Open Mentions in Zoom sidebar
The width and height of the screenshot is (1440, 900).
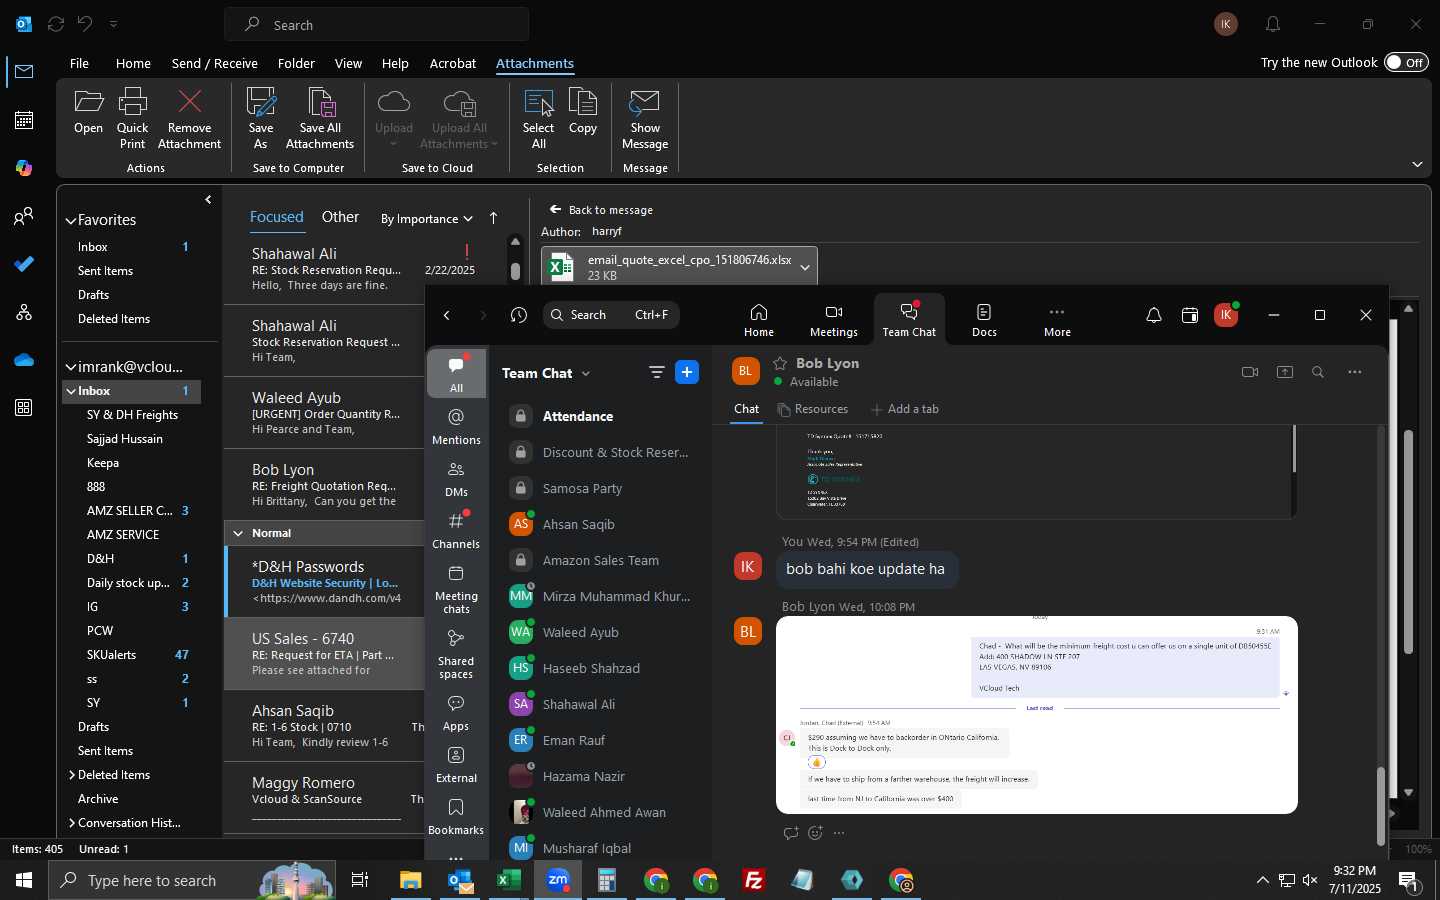click(x=456, y=426)
